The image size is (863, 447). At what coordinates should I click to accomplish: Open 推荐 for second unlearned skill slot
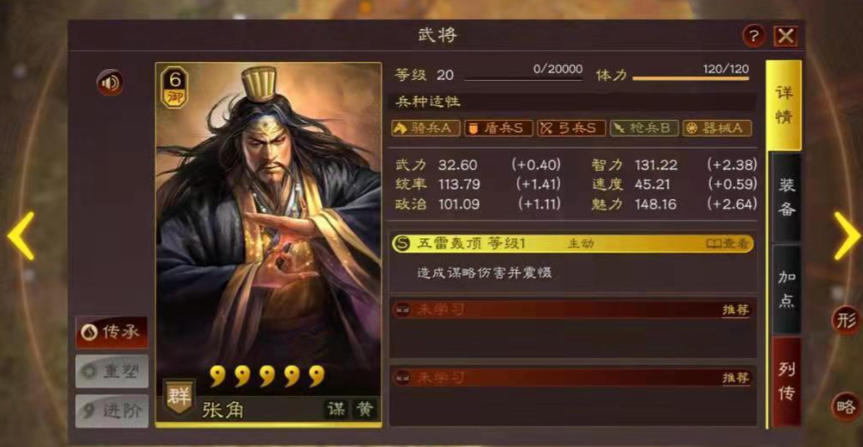(x=736, y=378)
